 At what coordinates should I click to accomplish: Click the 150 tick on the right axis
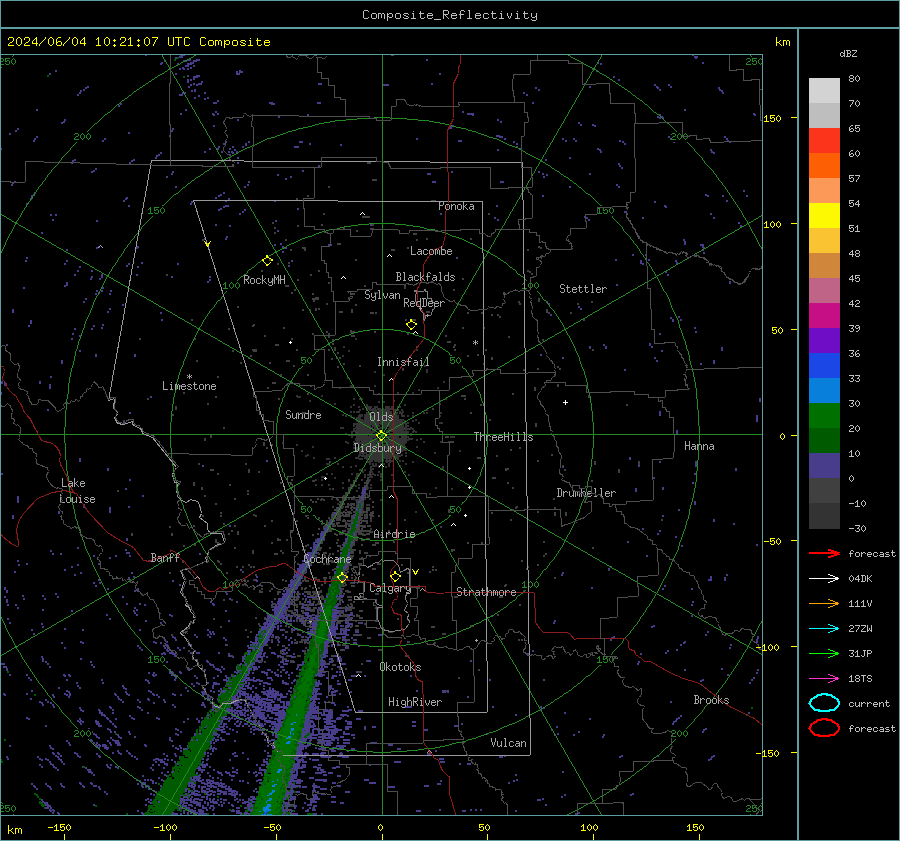[772, 118]
